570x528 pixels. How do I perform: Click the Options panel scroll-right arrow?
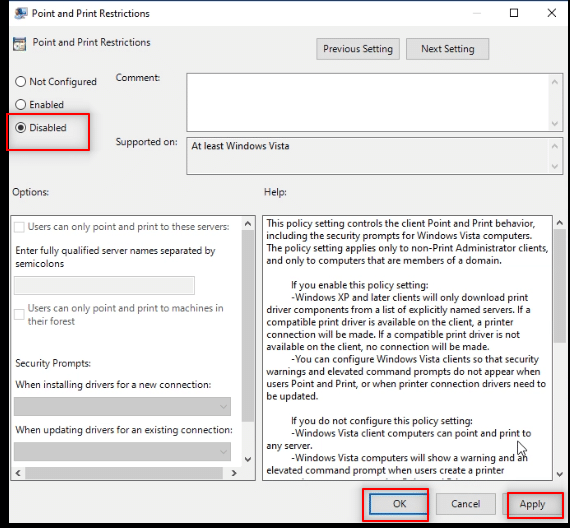tap(234, 473)
